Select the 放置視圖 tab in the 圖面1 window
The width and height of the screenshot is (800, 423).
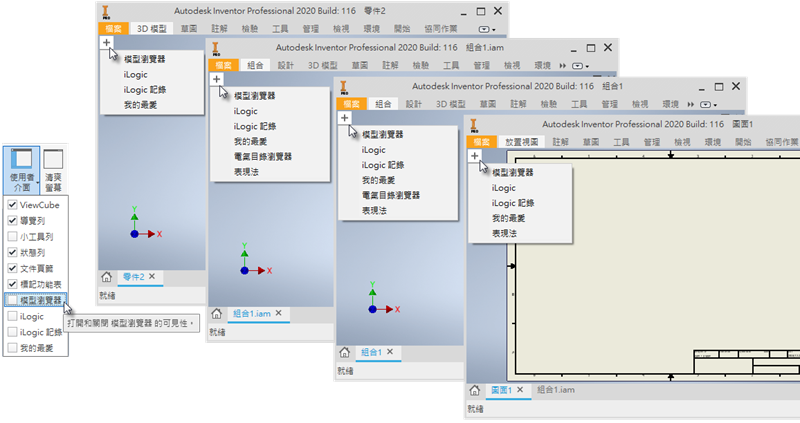[x=521, y=142]
